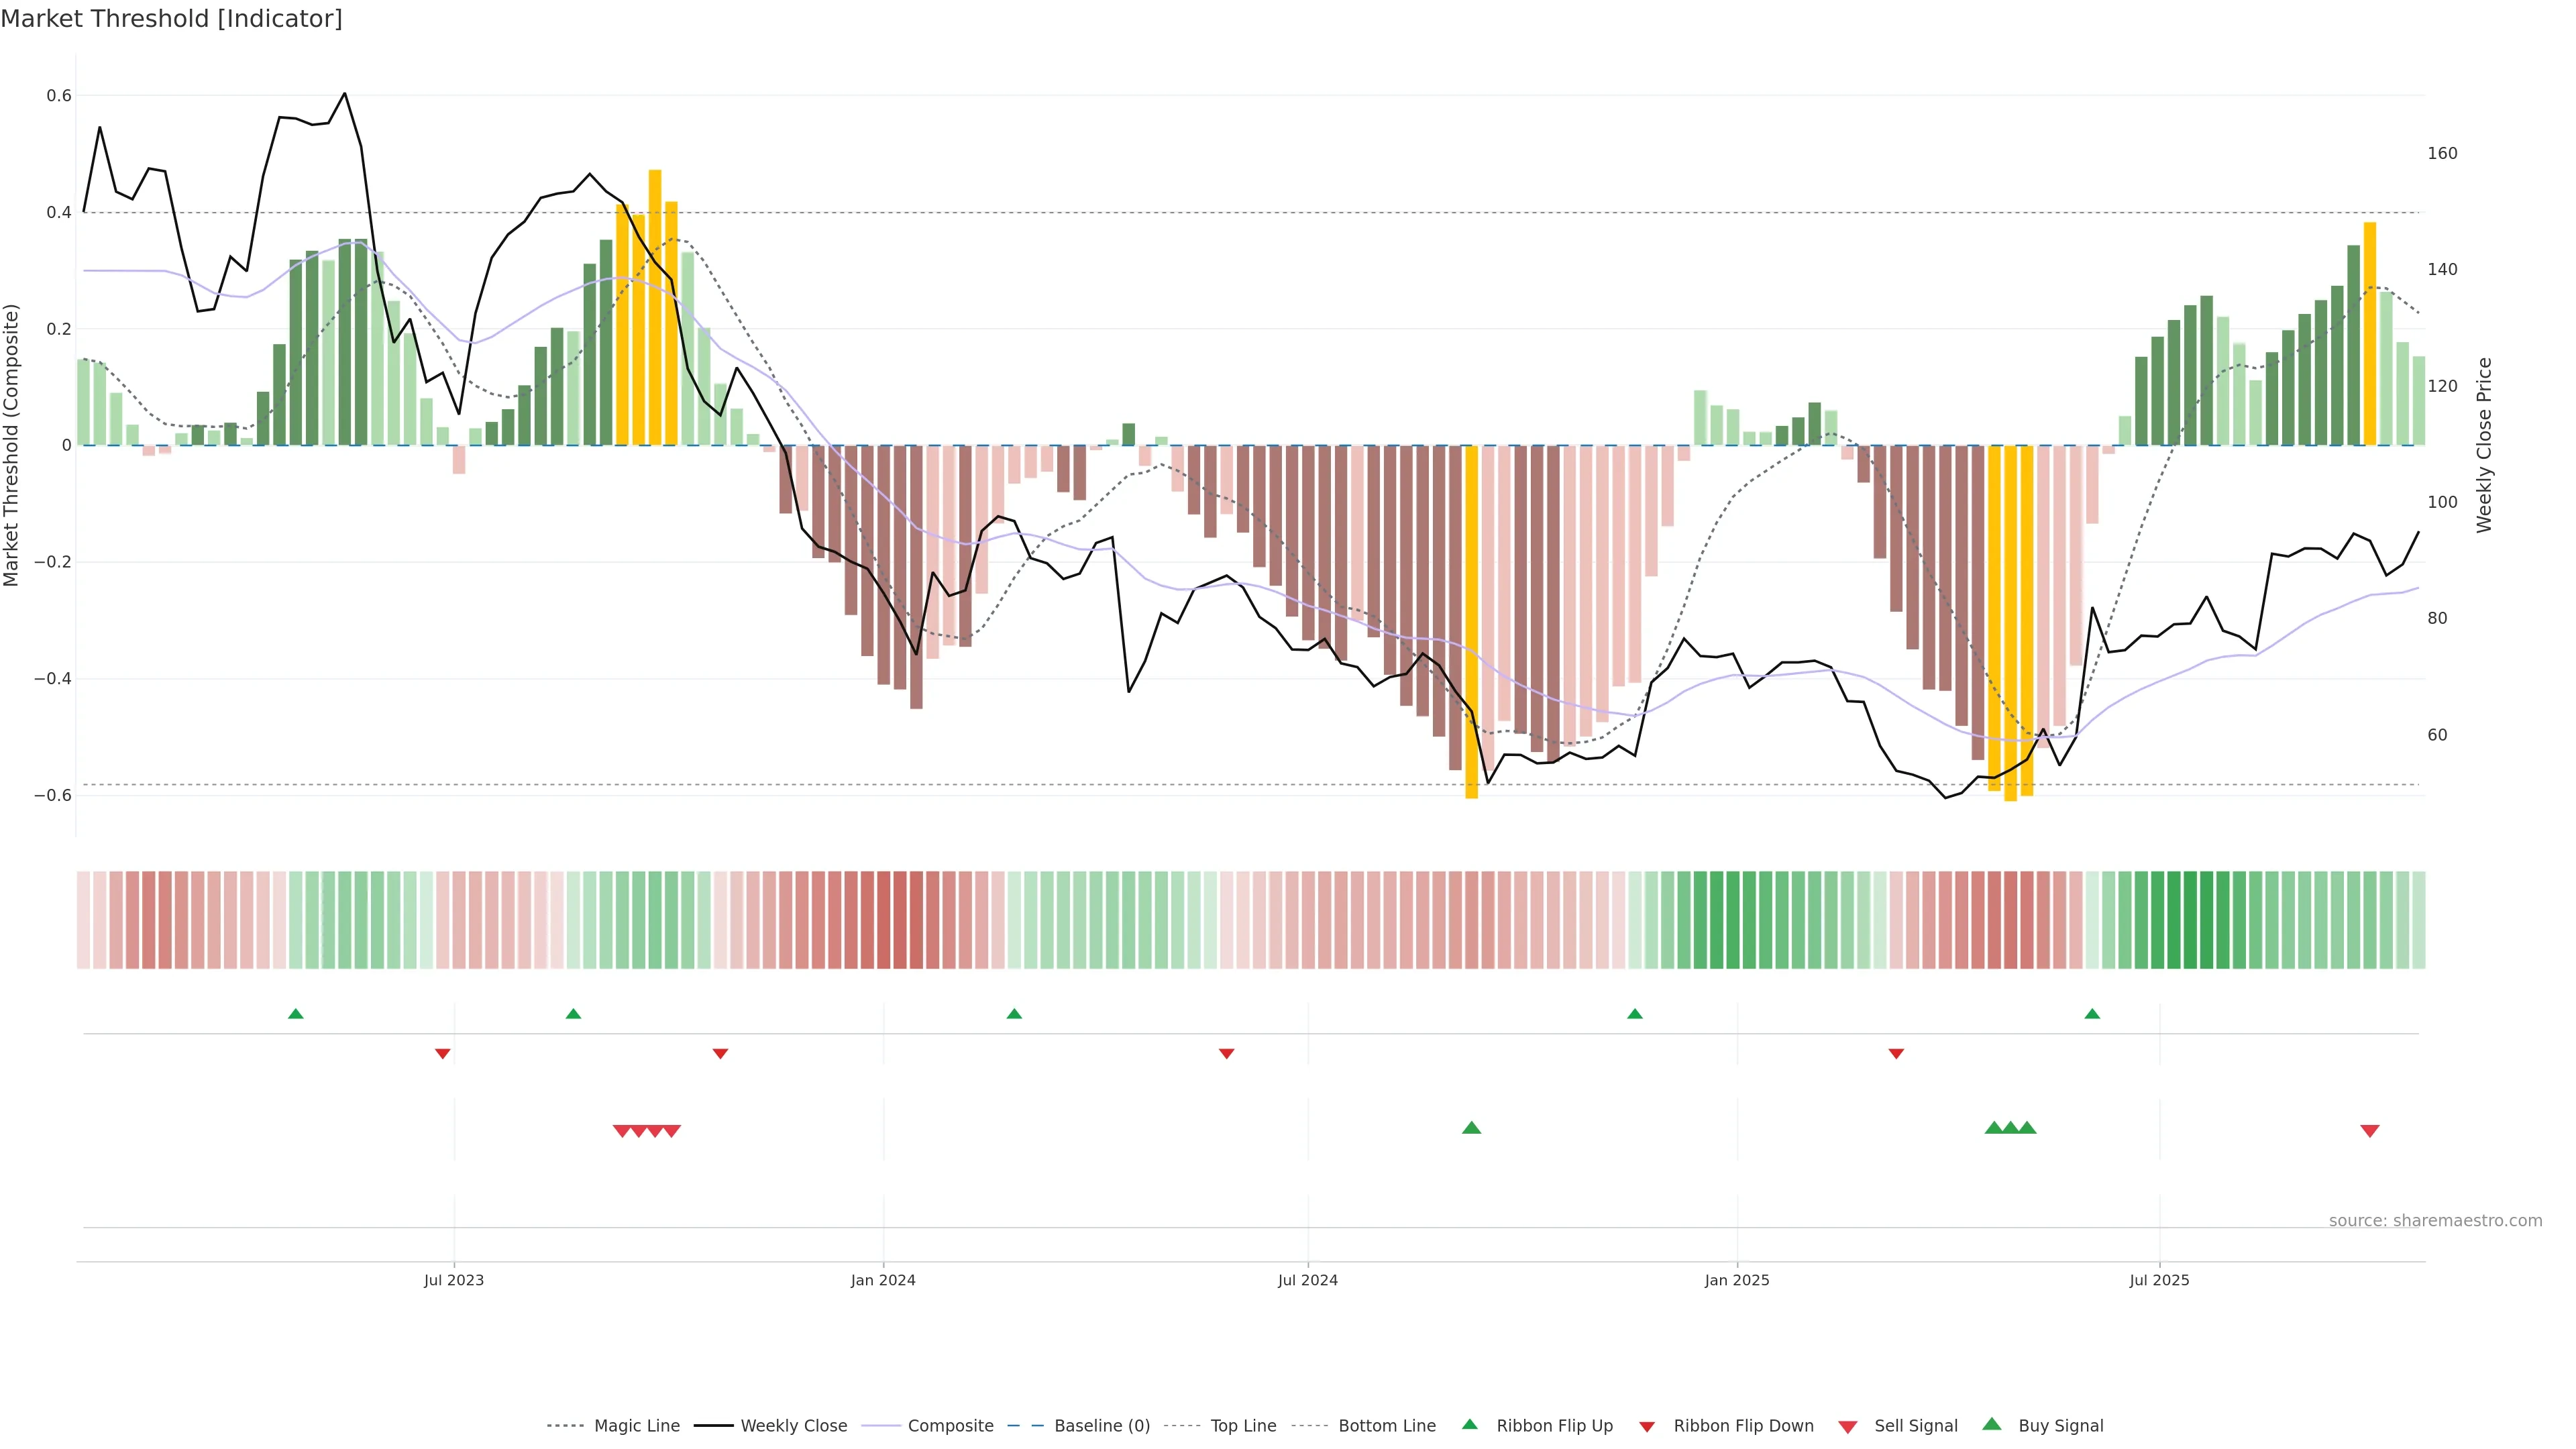This screenshot has width=2576, height=1449.
Task: Click the sell signal marker in late 2025
Action: coord(2369,1131)
